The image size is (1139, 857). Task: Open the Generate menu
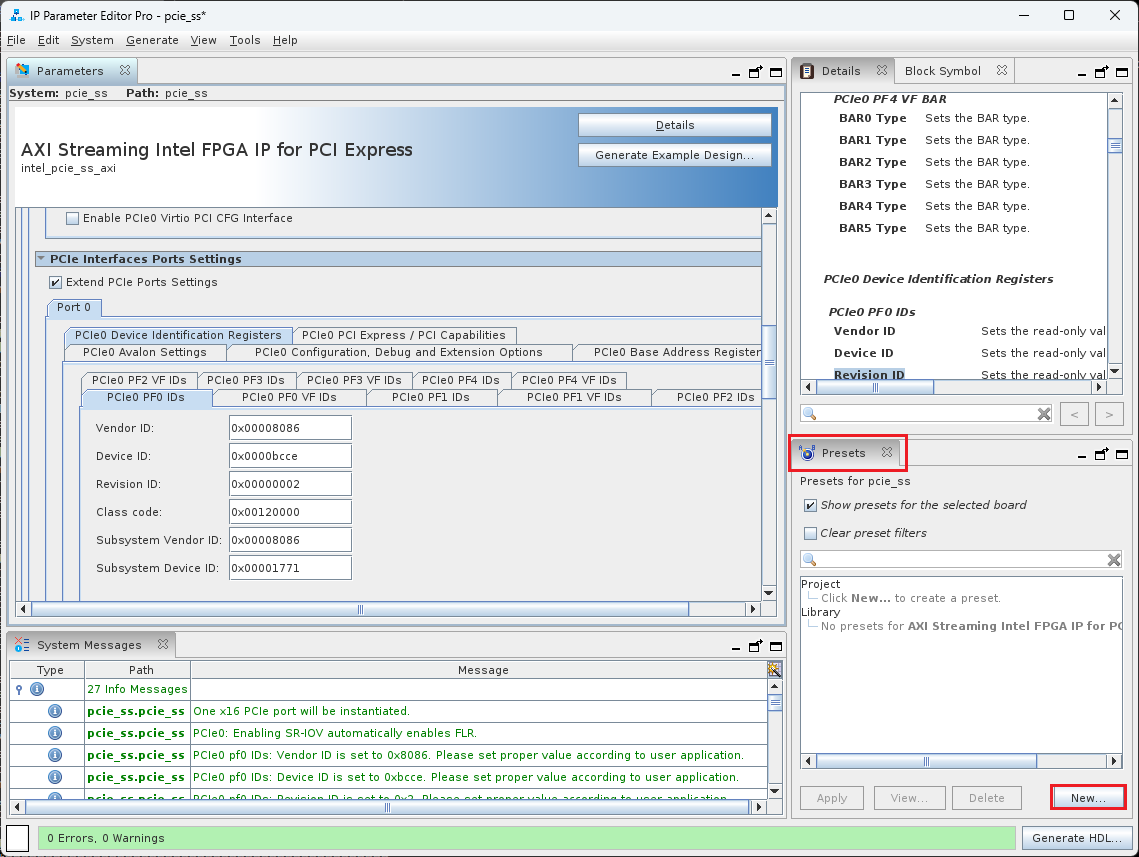click(152, 40)
